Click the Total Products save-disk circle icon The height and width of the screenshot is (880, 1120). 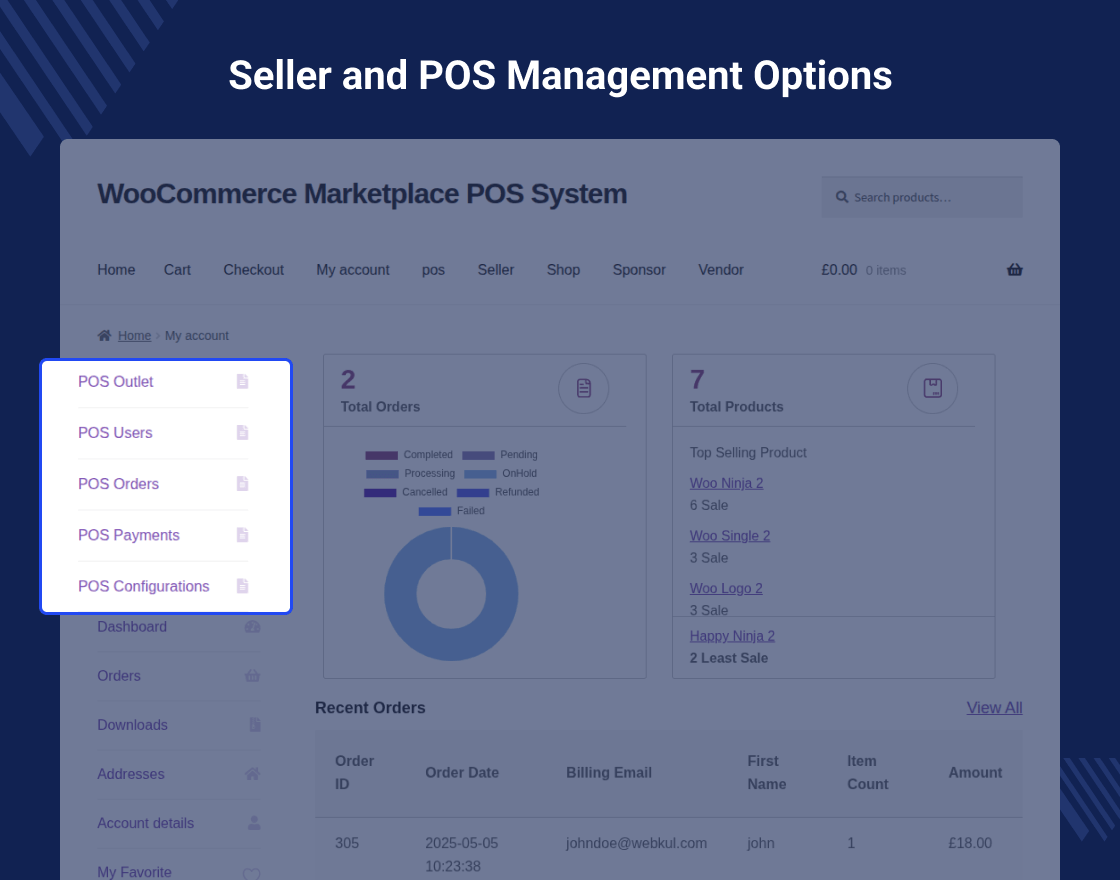click(x=932, y=389)
